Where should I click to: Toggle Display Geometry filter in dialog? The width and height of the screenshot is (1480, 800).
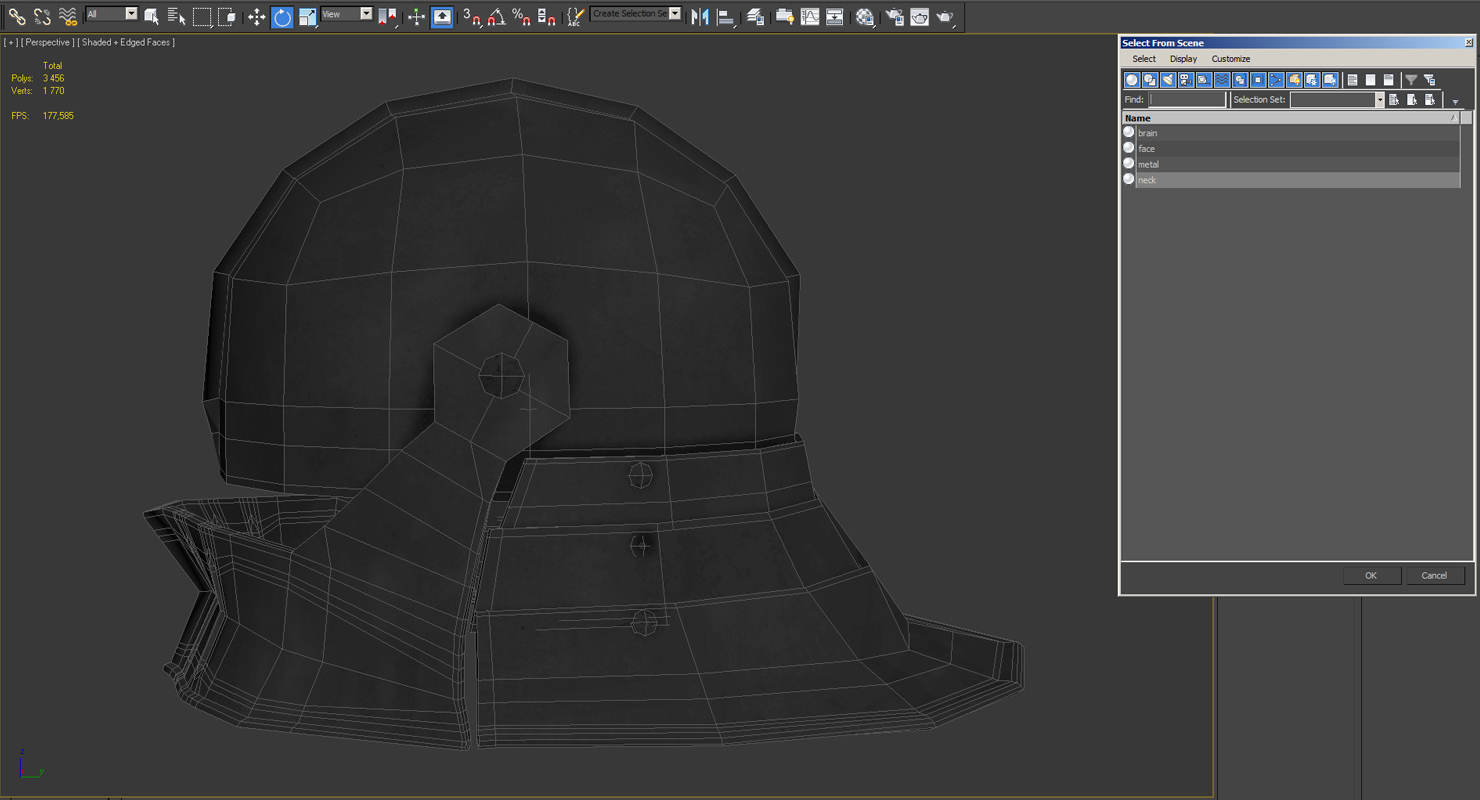(x=1132, y=80)
